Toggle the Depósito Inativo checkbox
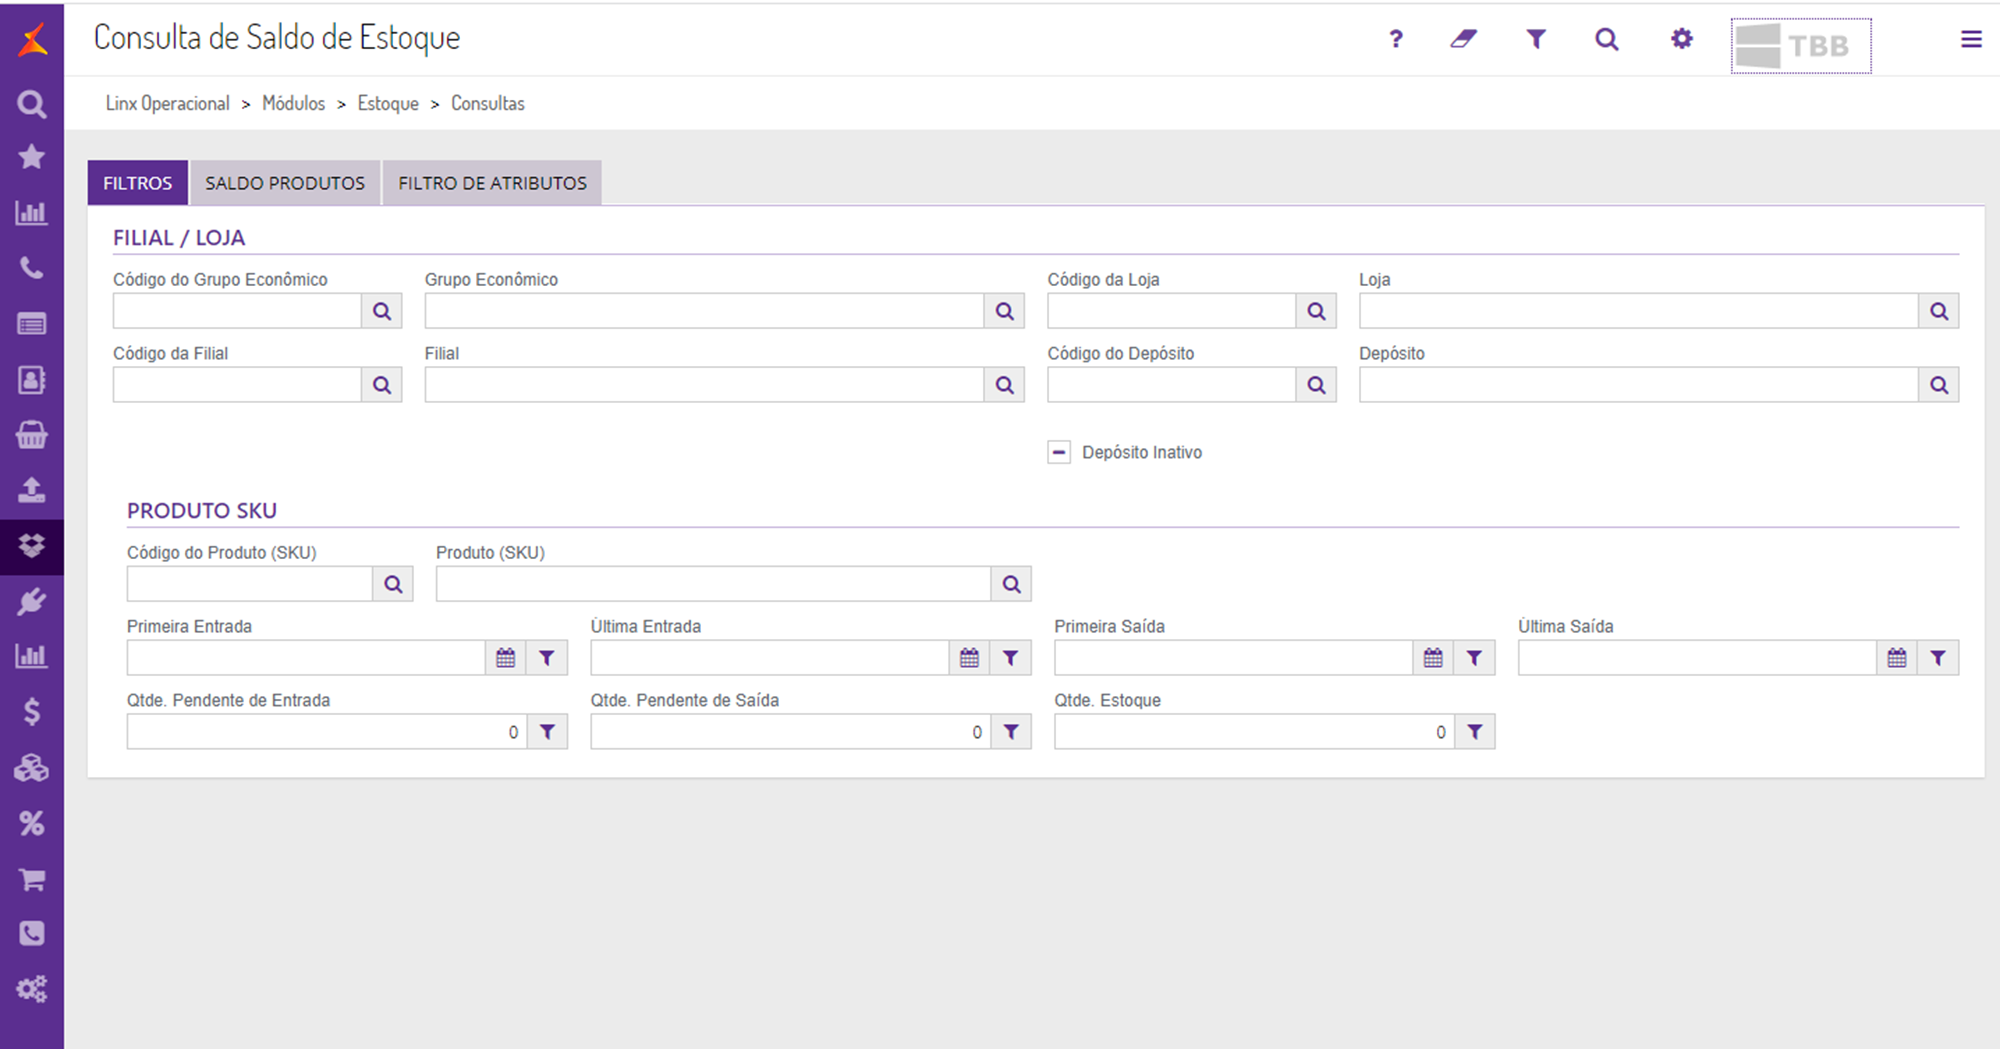 click(1059, 452)
